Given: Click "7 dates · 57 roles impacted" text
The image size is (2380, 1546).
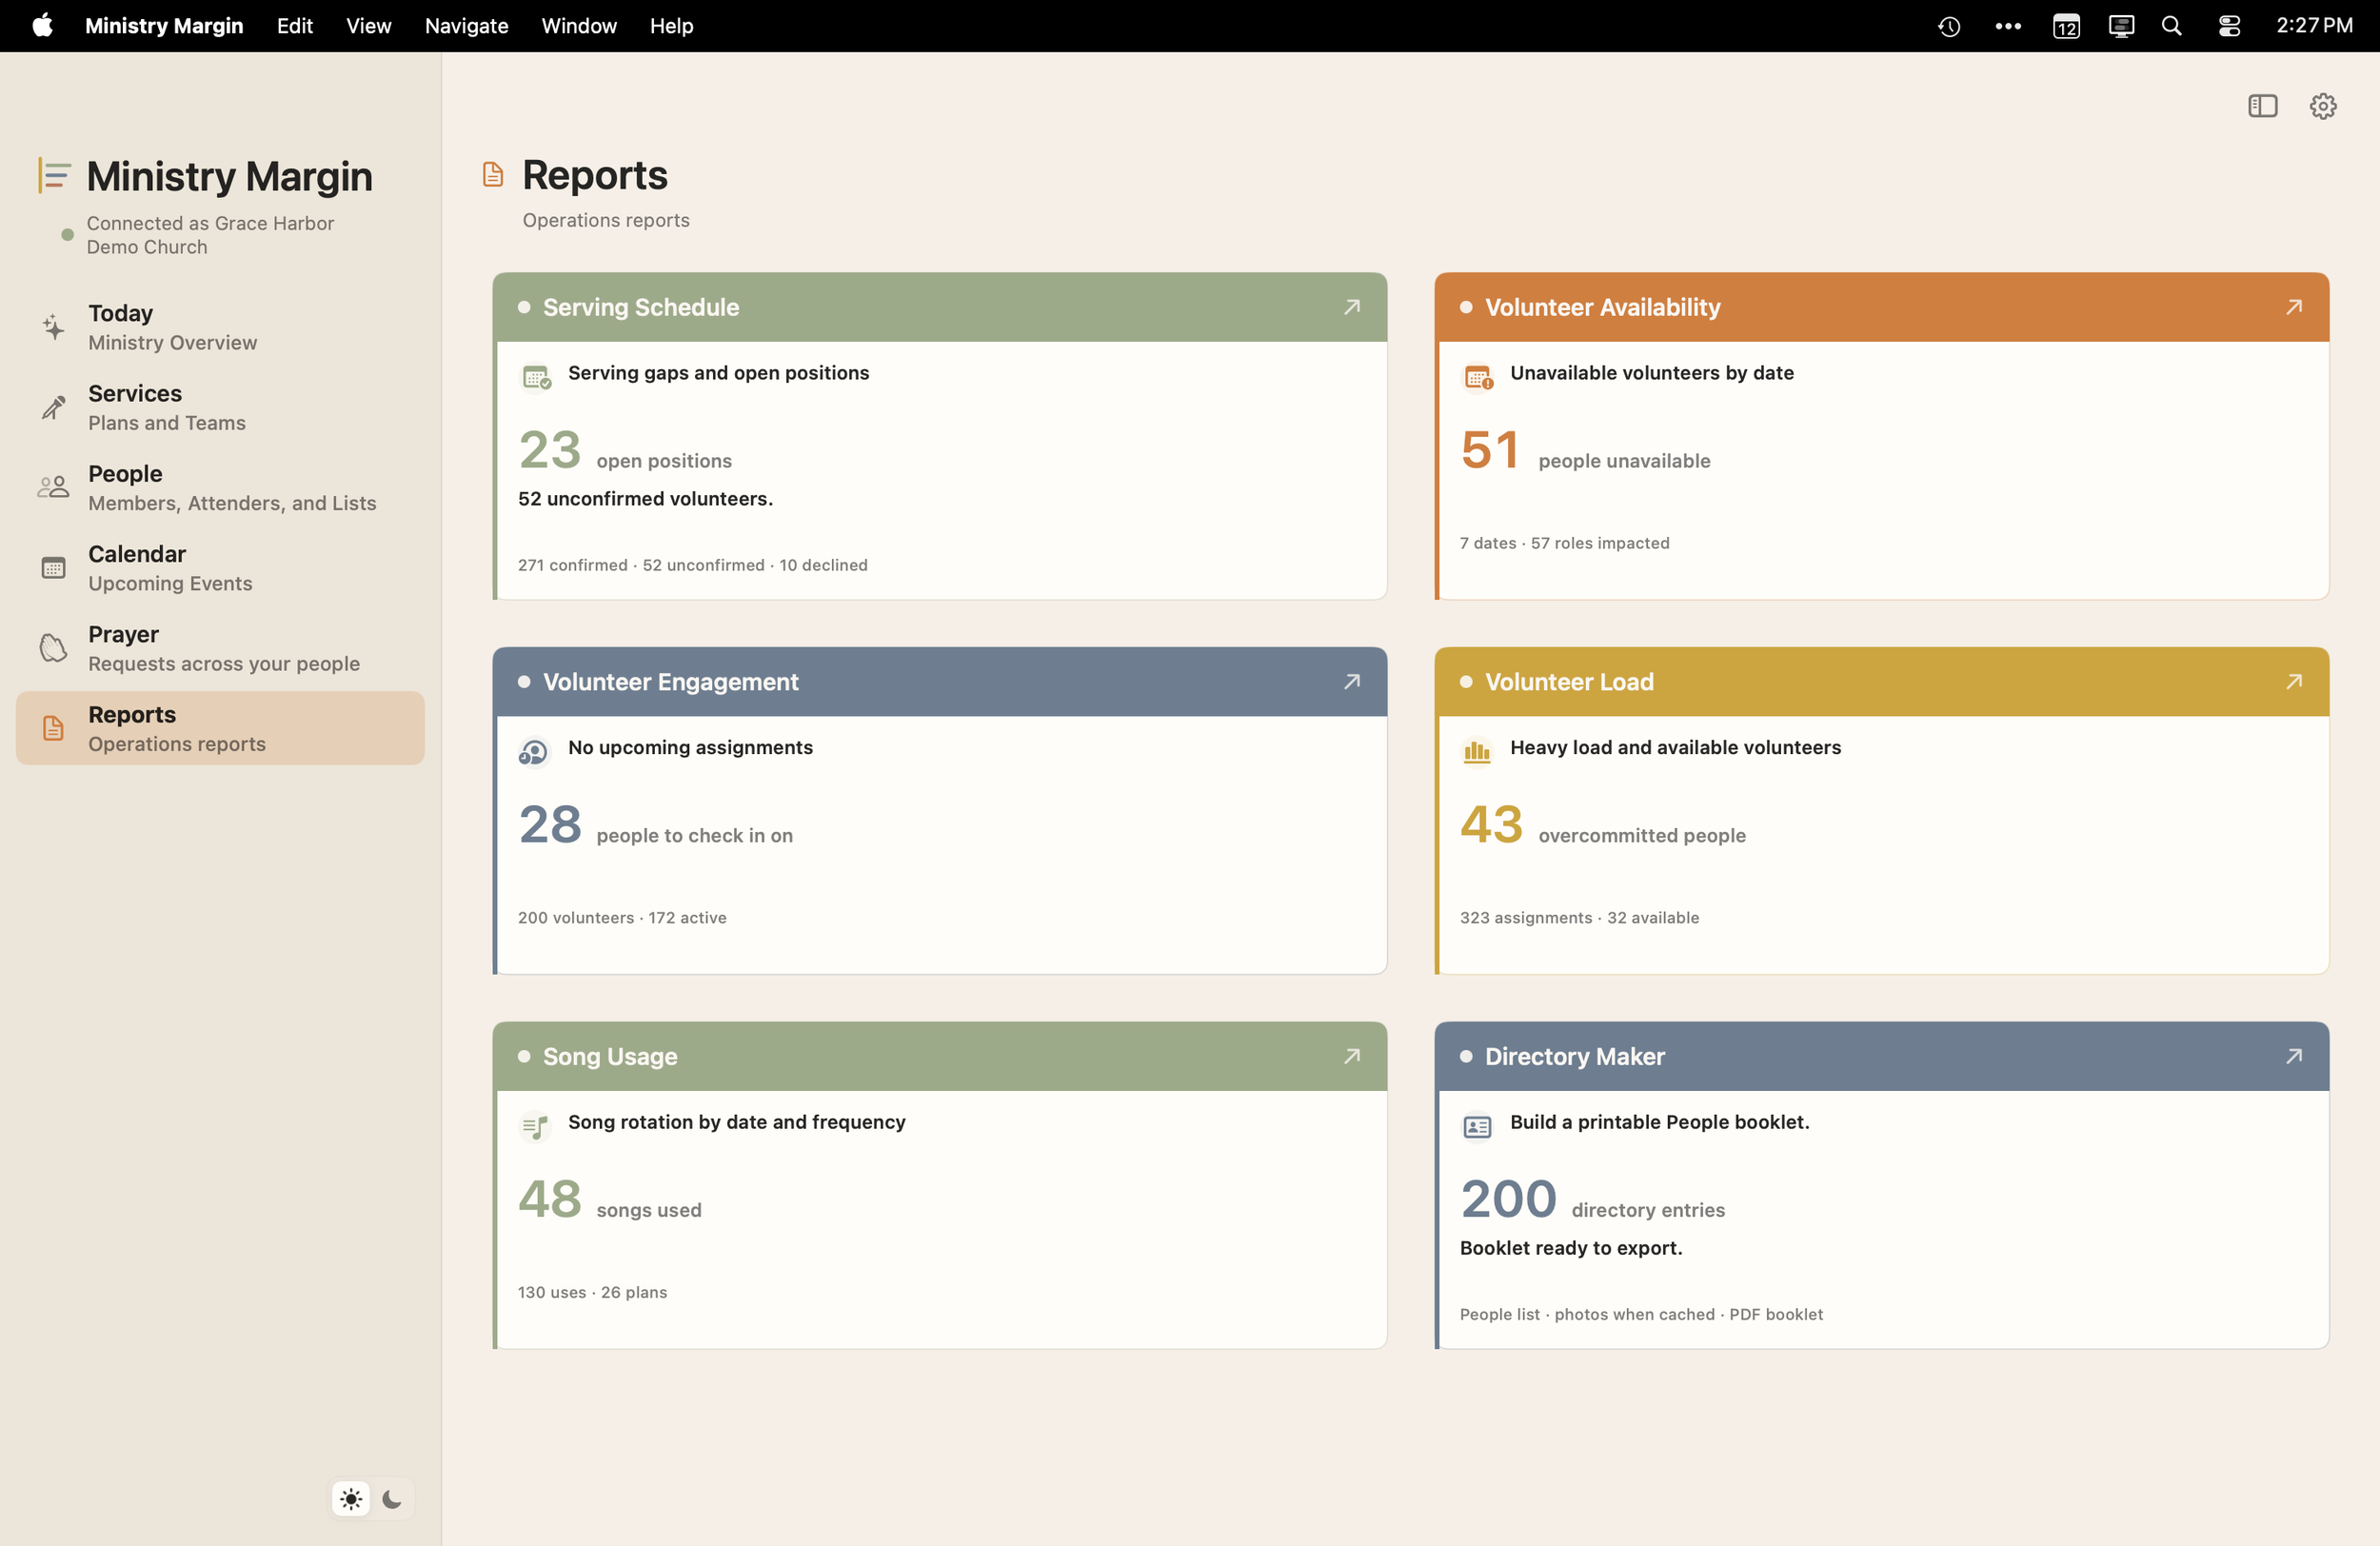Looking at the screenshot, I should tap(1565, 543).
